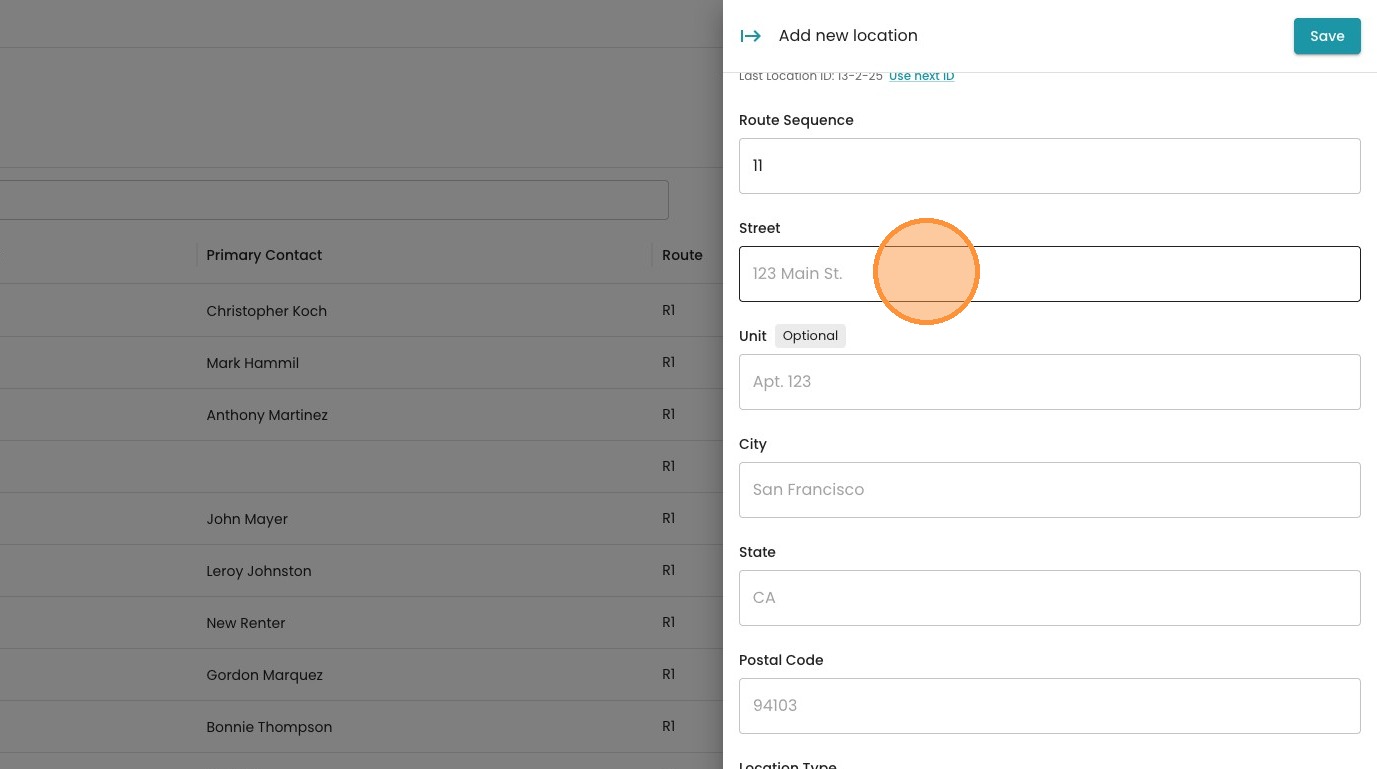
Task: Click the Bonnie Thompson row
Action: 269,727
